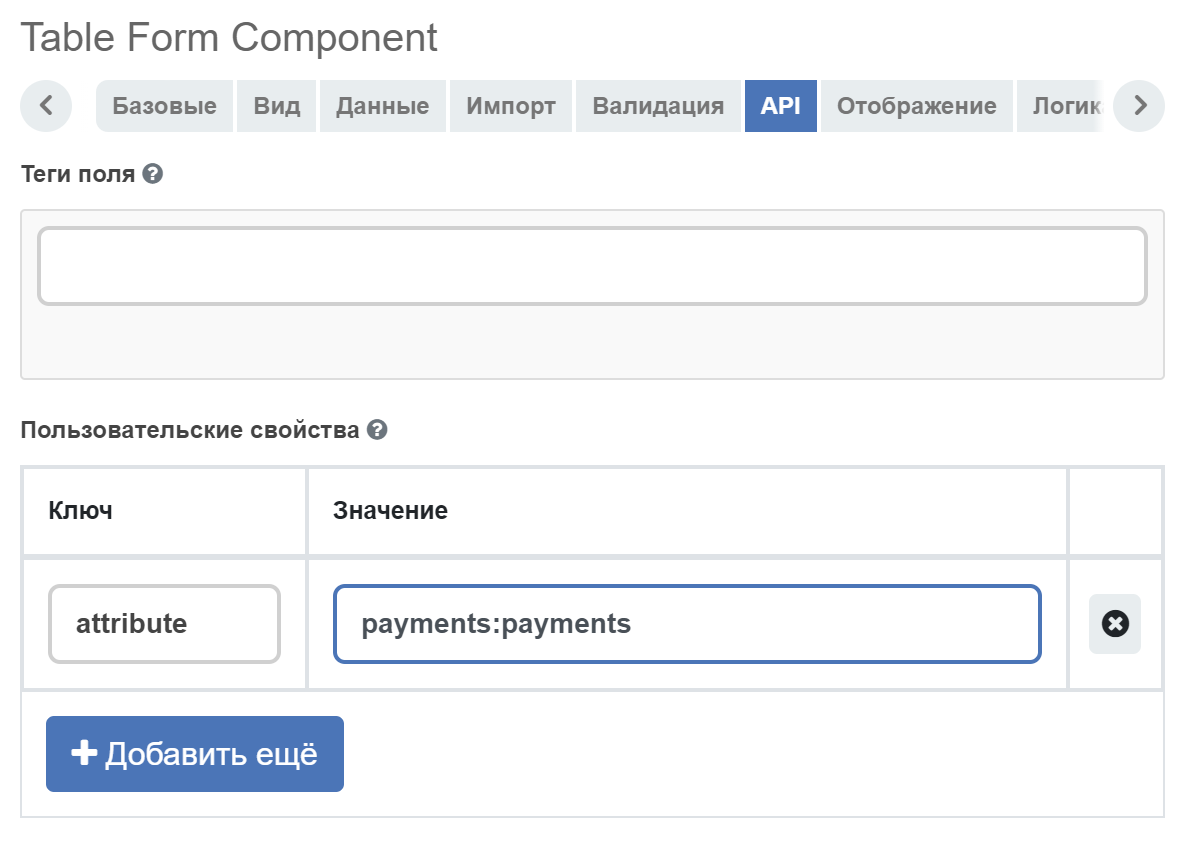The height and width of the screenshot is (856, 1185).
Task: Click the Ключ column header
Action: click(81, 511)
